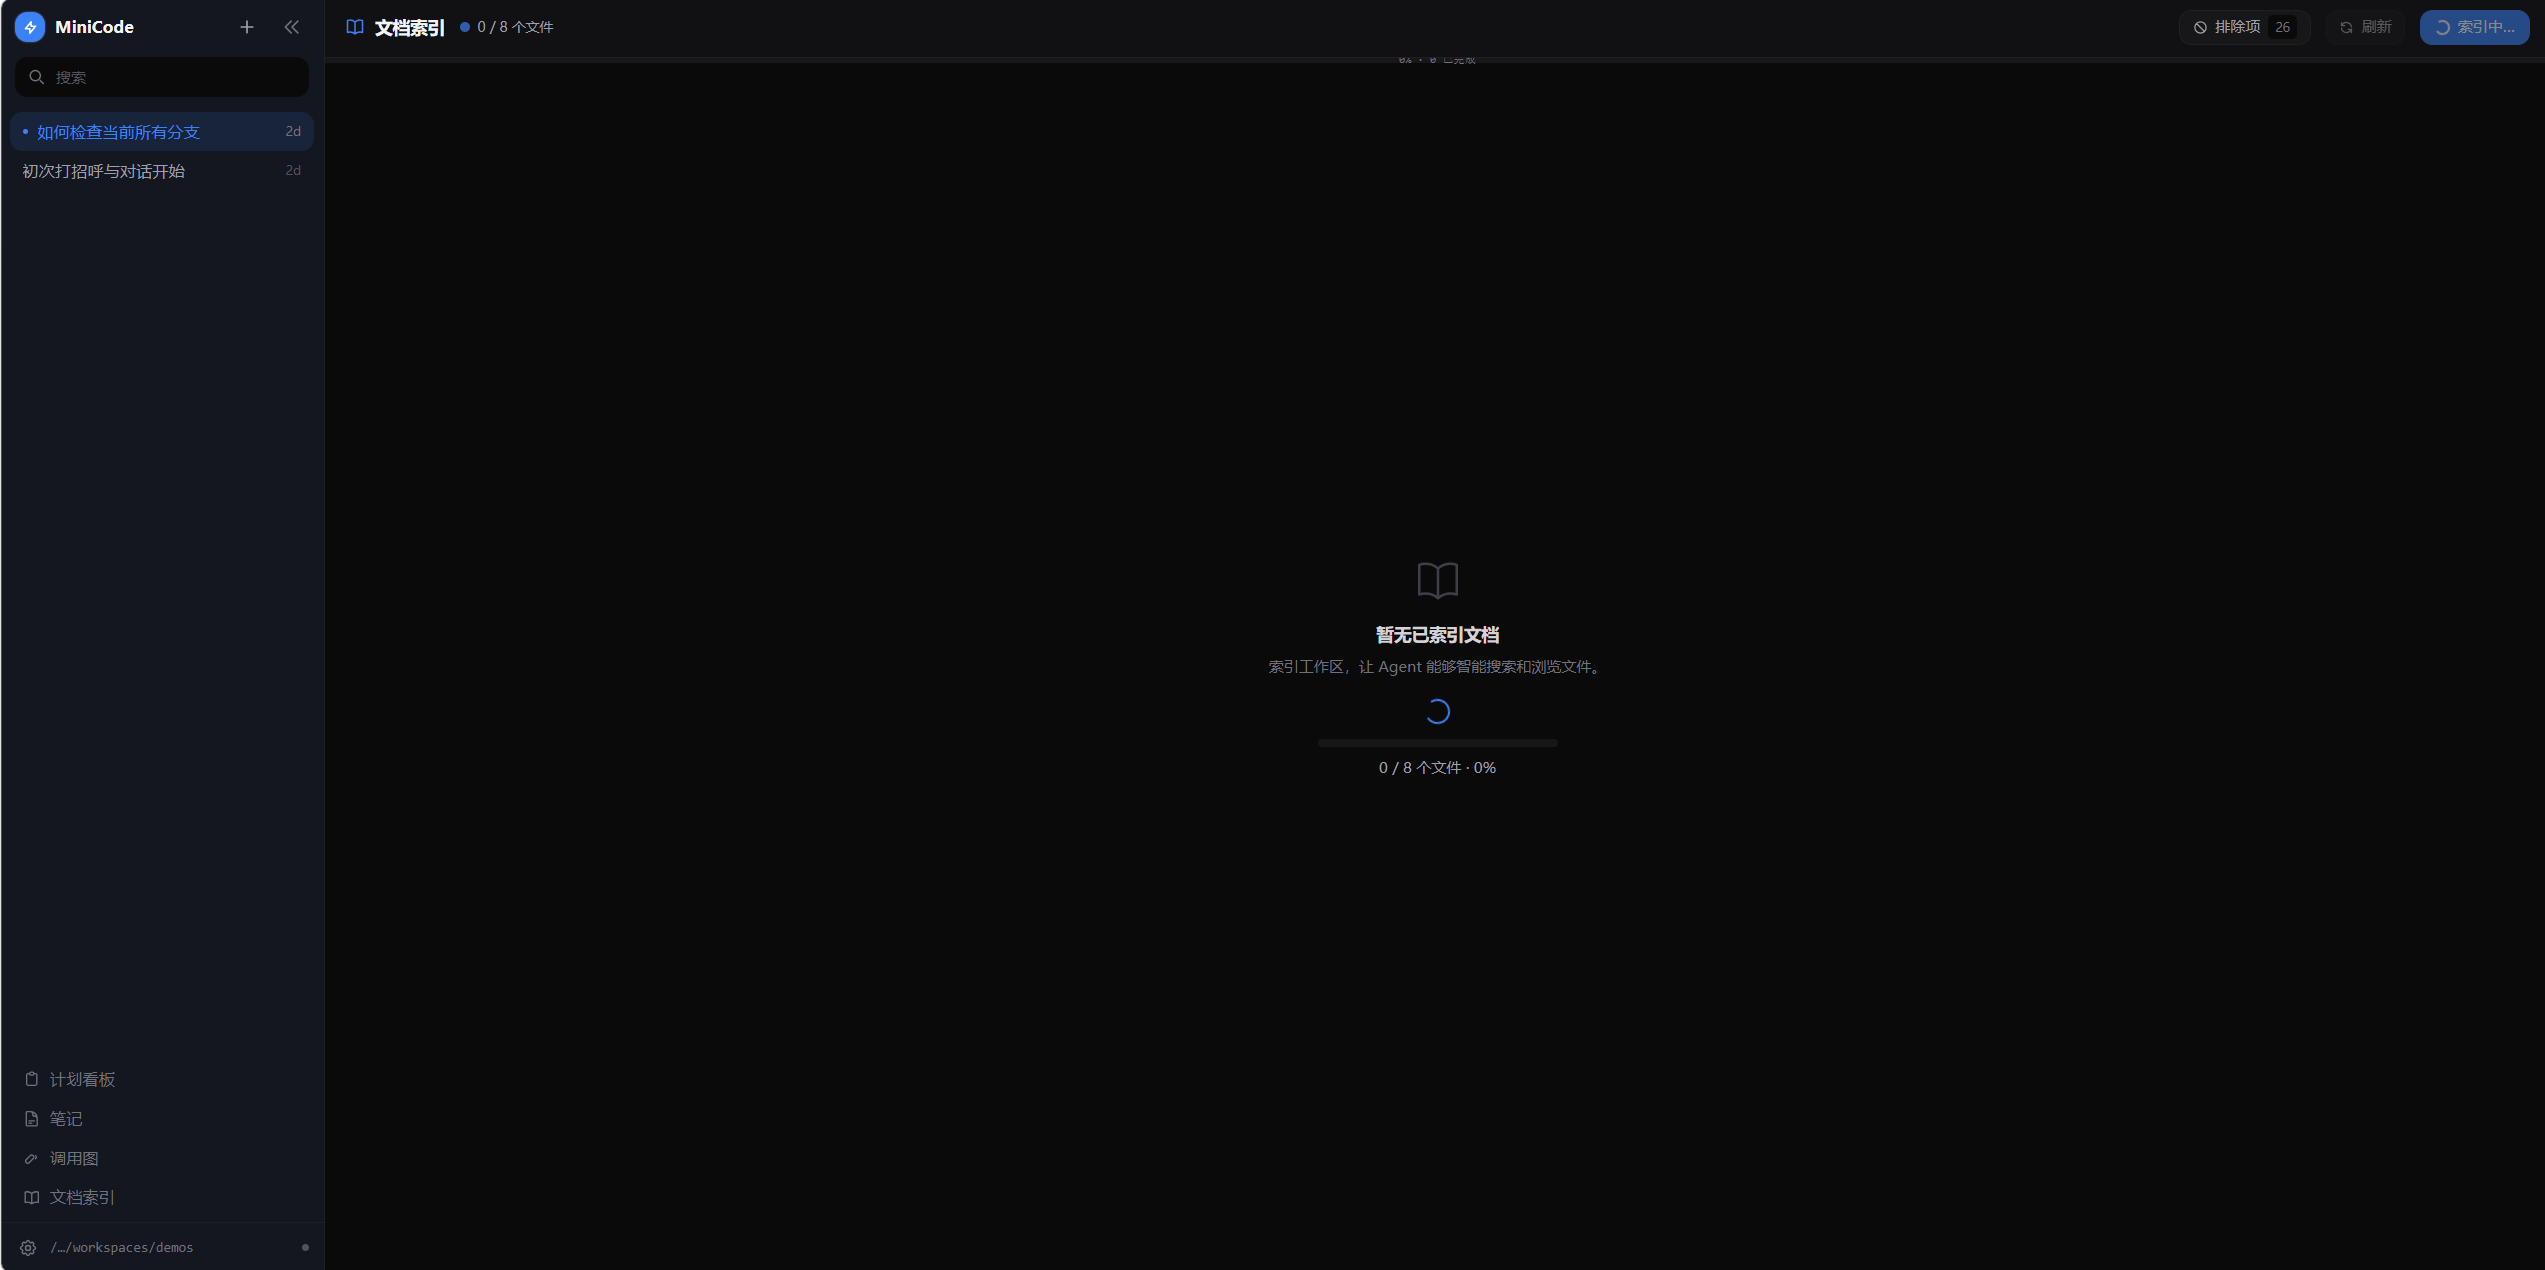
Task: Click the note file icon beside 笔记
Action: [32, 1118]
